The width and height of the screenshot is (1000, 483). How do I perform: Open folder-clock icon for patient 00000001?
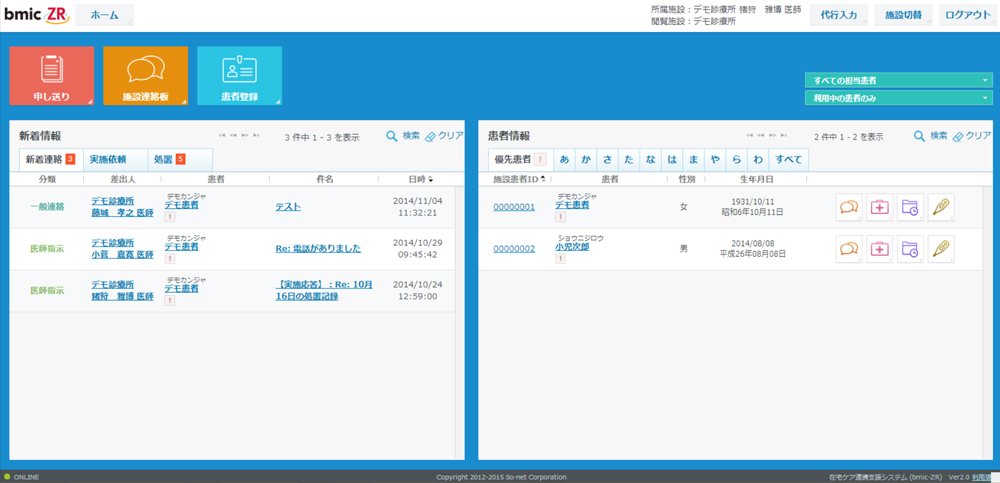point(910,207)
